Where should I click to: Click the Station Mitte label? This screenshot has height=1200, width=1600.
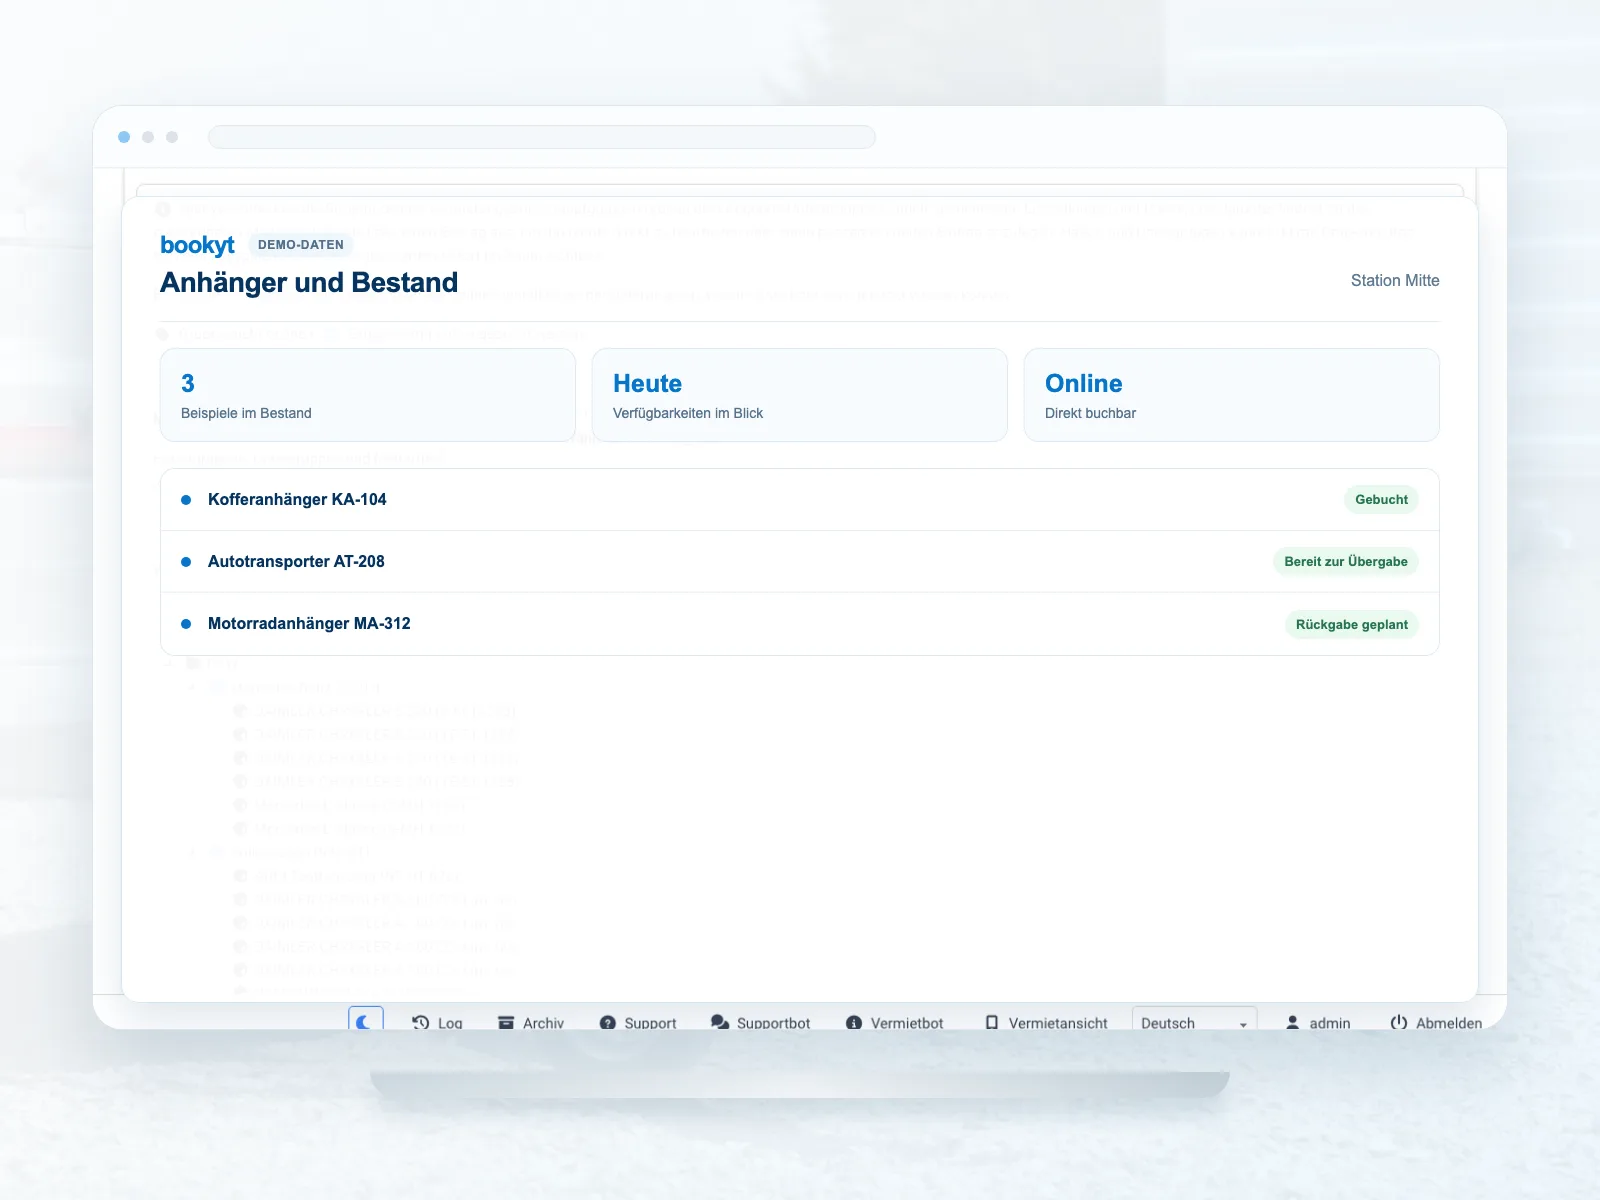pyautogui.click(x=1395, y=281)
